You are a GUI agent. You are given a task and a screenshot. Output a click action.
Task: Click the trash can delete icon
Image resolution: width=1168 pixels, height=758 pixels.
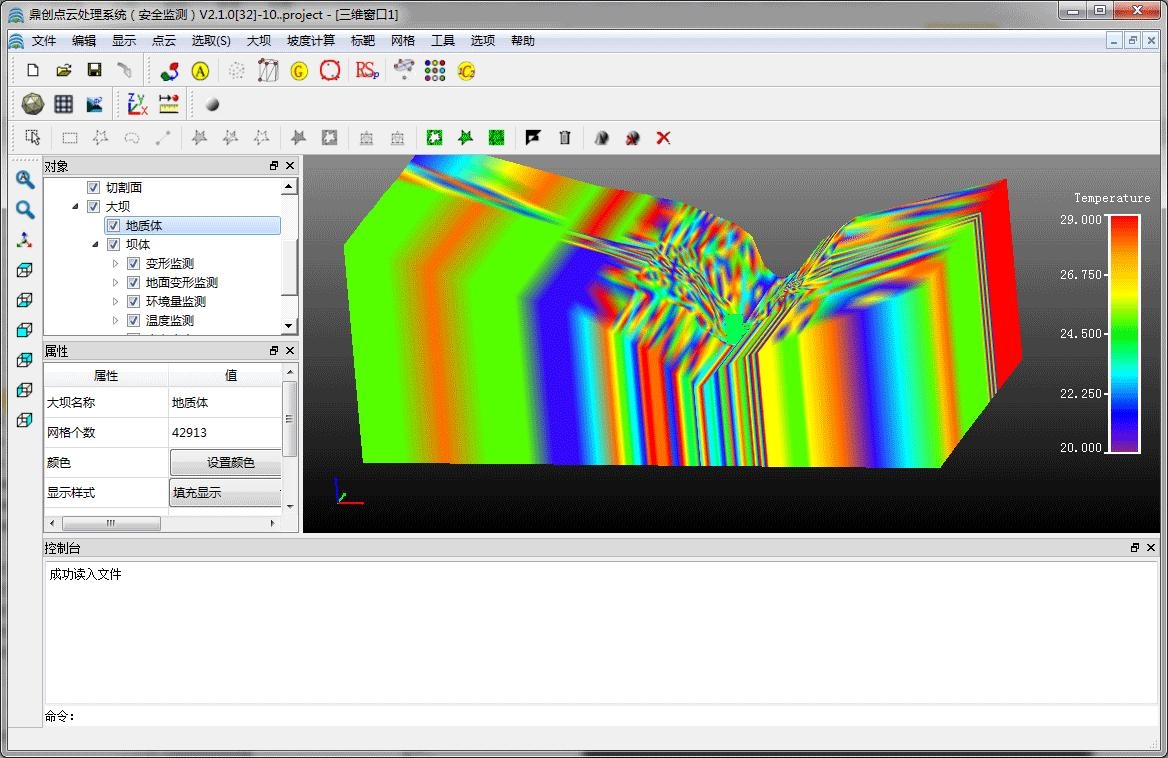(564, 138)
